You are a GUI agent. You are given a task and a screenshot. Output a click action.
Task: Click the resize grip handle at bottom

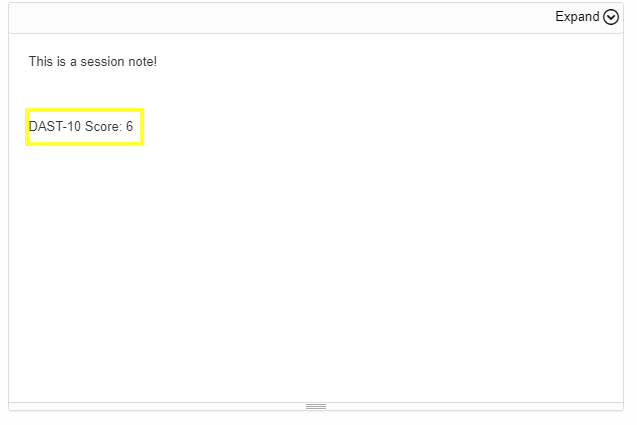point(316,406)
